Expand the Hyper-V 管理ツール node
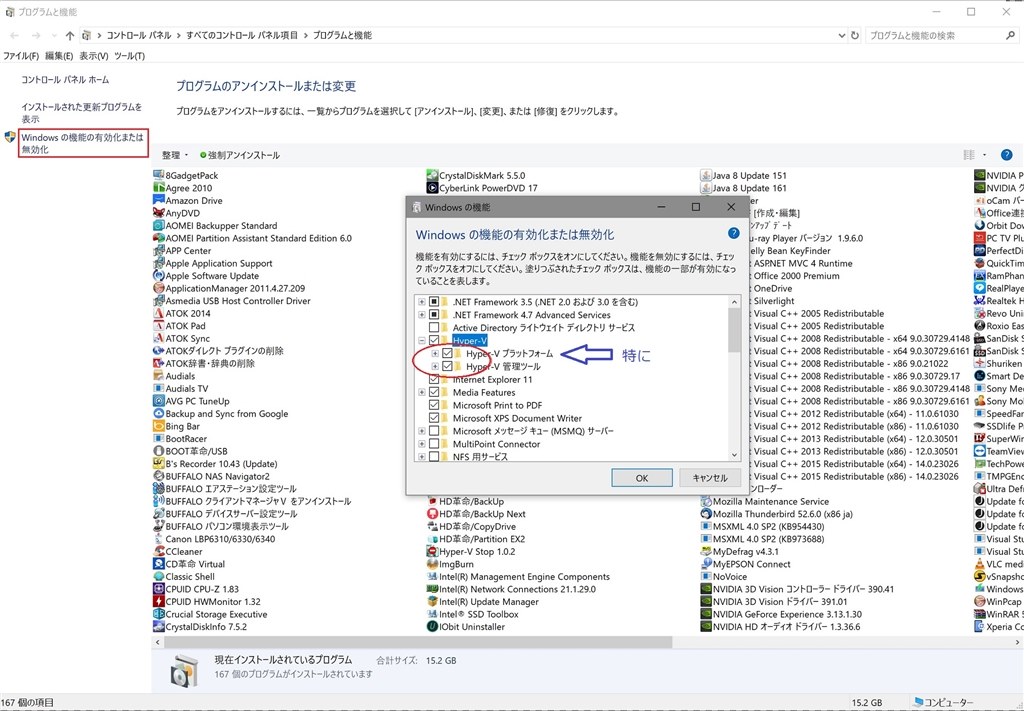The height and width of the screenshot is (711, 1024). 435,366
